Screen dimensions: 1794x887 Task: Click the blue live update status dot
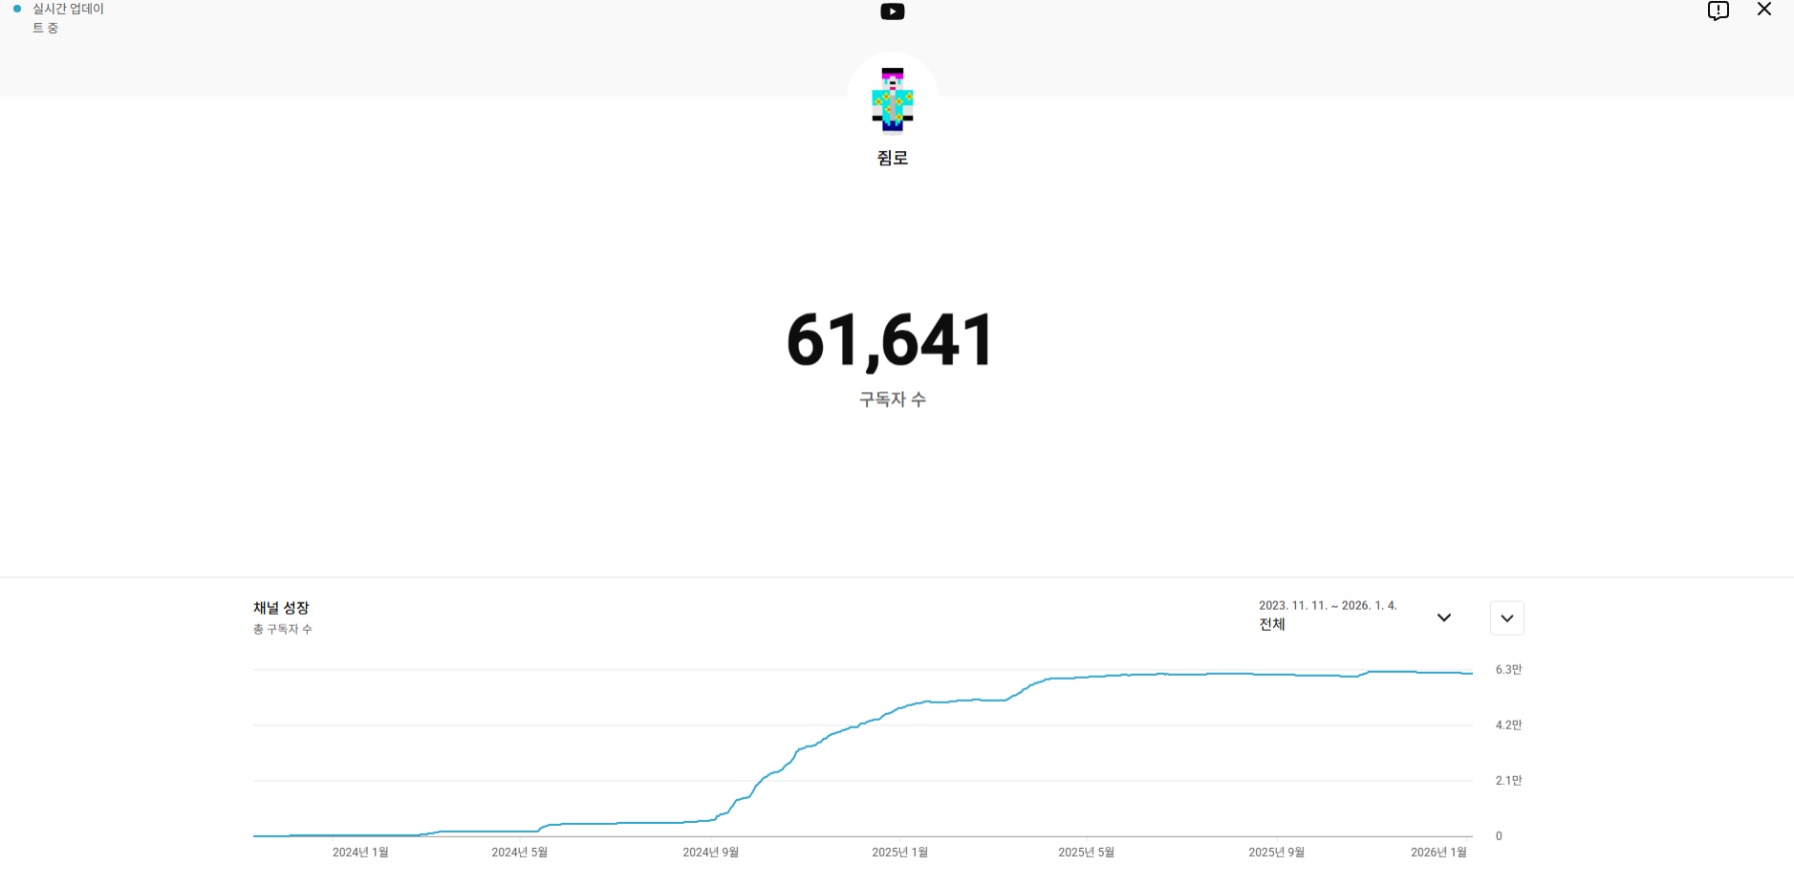(x=17, y=9)
